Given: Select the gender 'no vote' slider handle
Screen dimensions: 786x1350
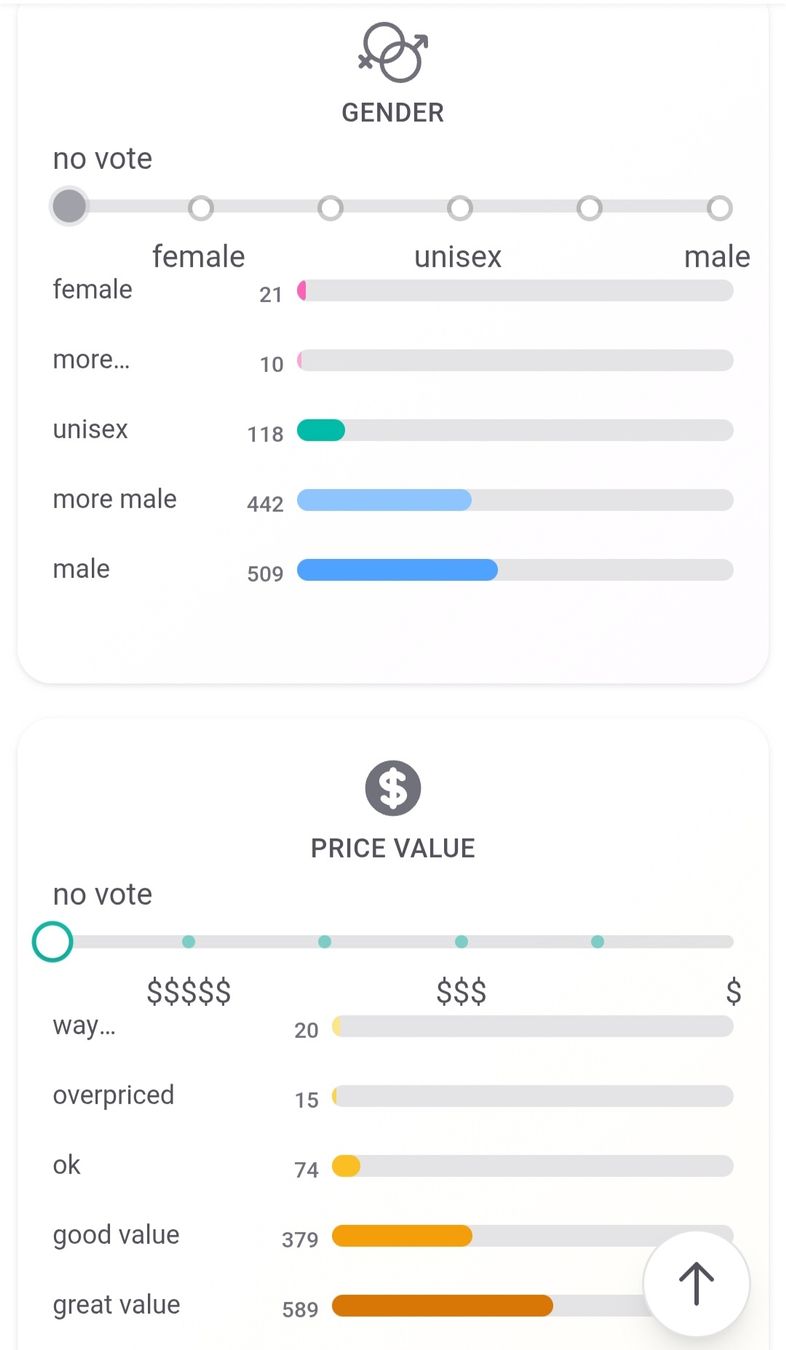Looking at the screenshot, I should click(x=69, y=207).
